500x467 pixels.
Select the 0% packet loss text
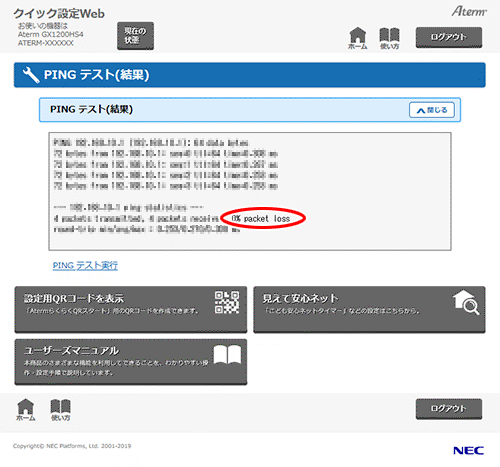pyautogui.click(x=261, y=219)
